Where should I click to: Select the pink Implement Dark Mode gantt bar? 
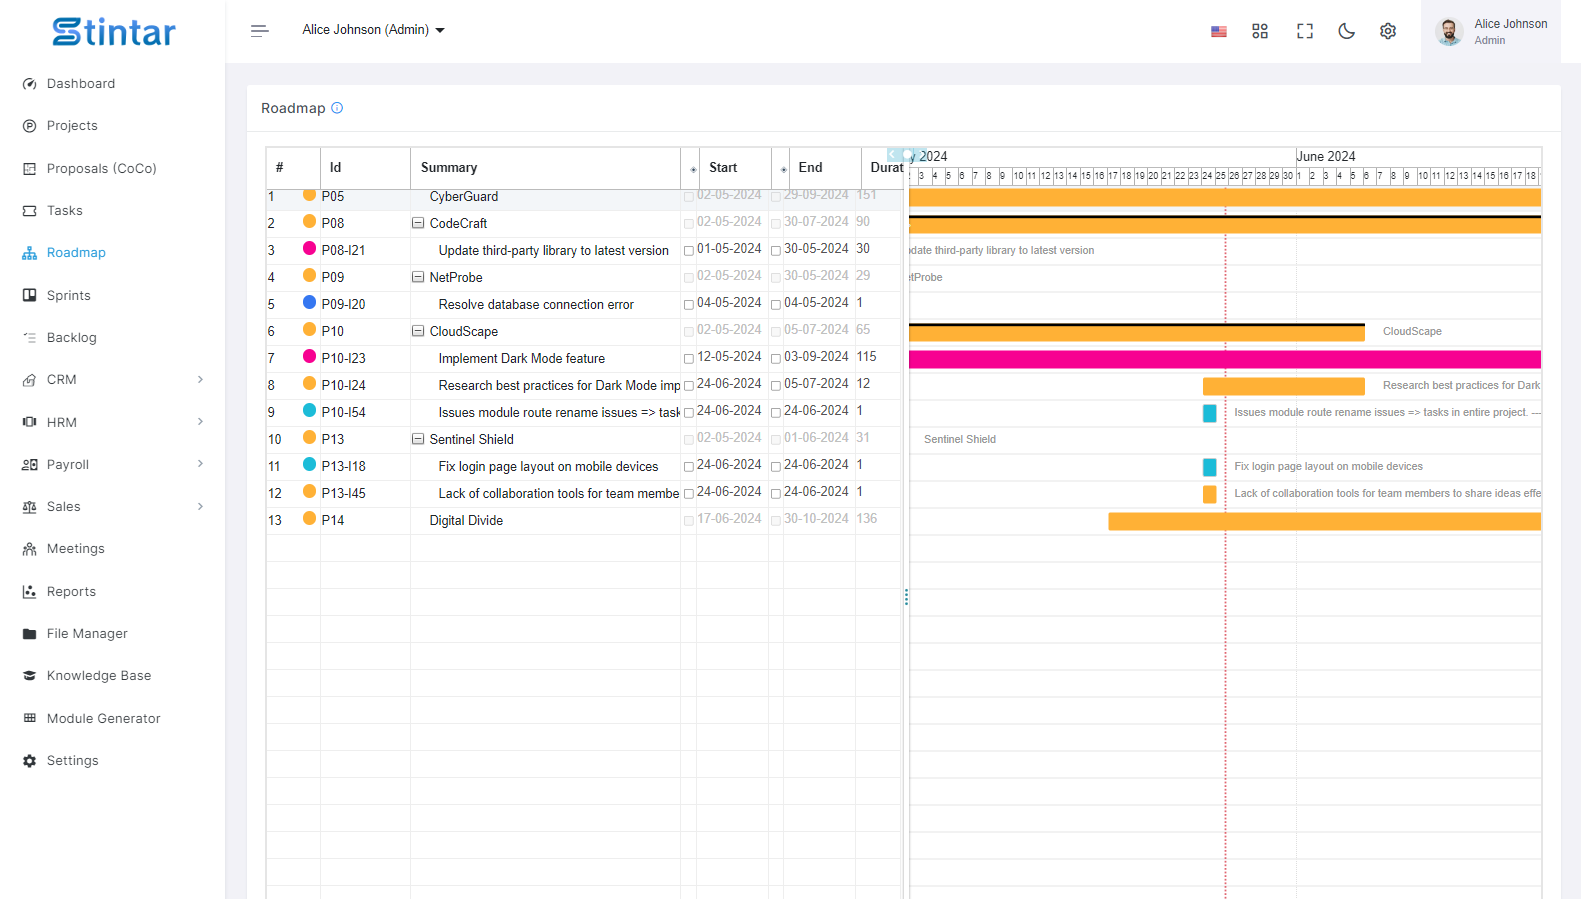1224,359
